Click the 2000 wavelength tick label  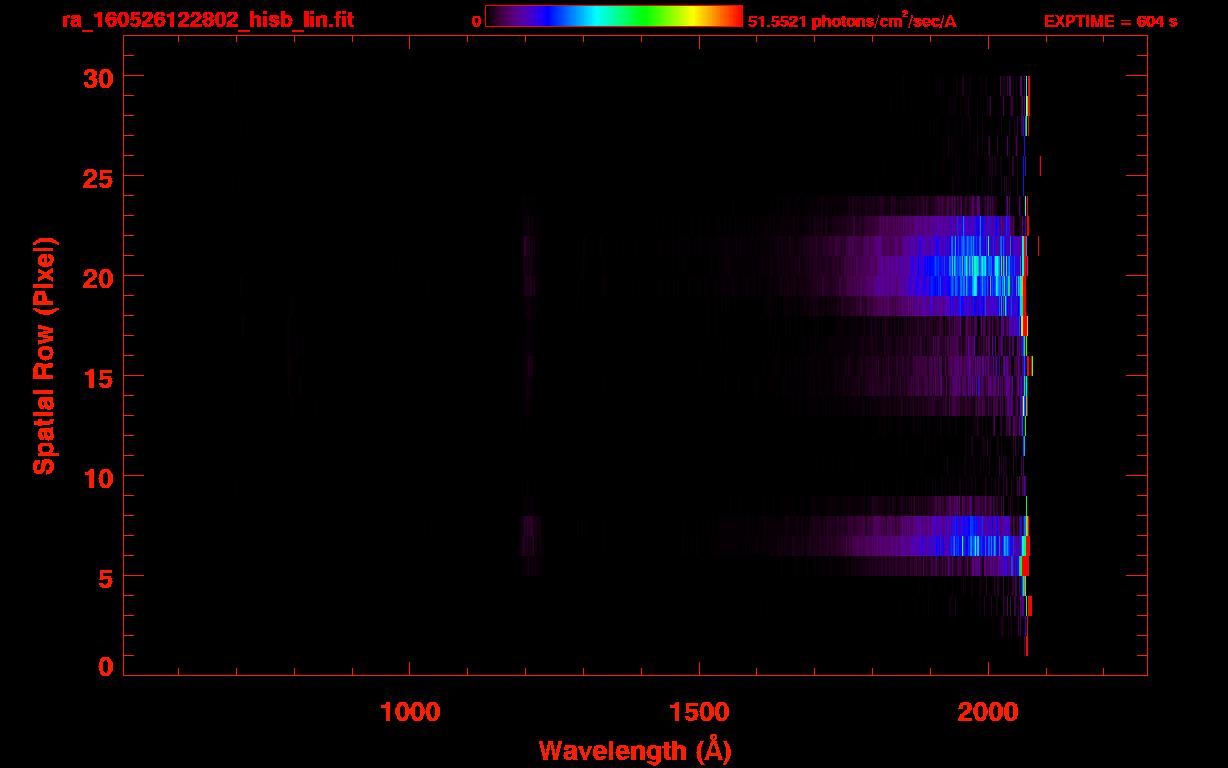(x=988, y=712)
